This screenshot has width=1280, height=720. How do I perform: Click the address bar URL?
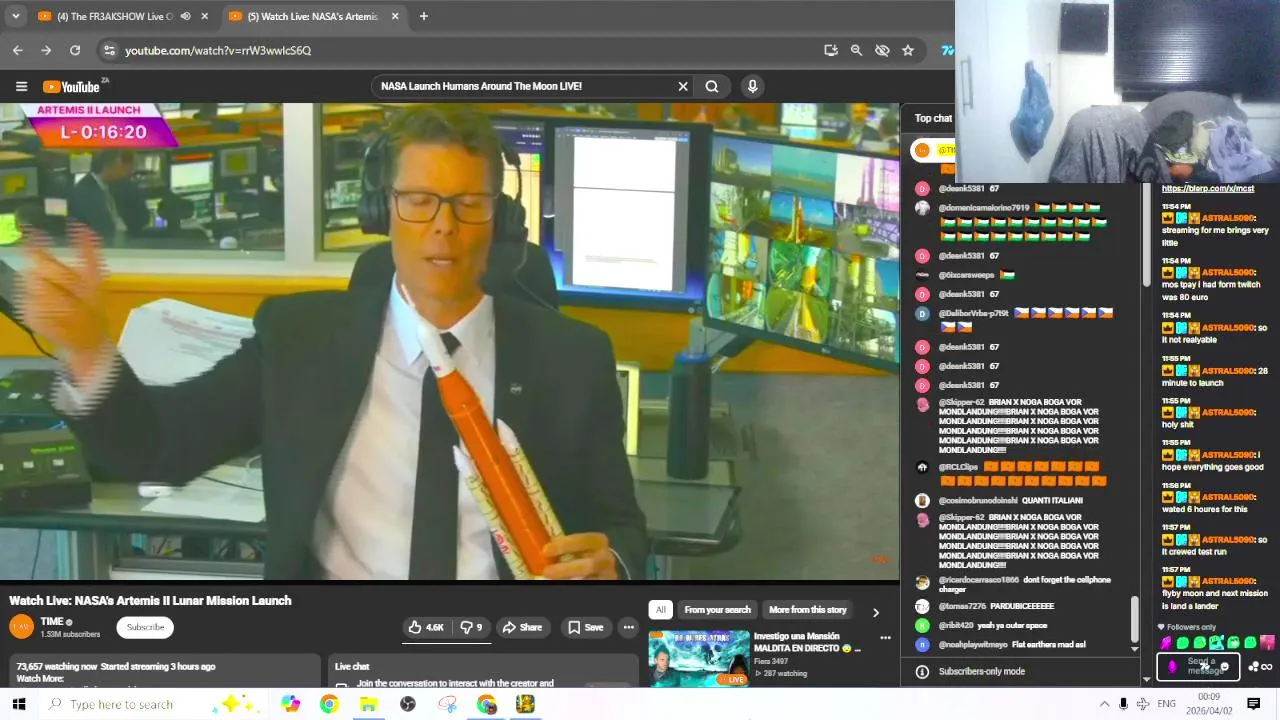click(x=218, y=50)
